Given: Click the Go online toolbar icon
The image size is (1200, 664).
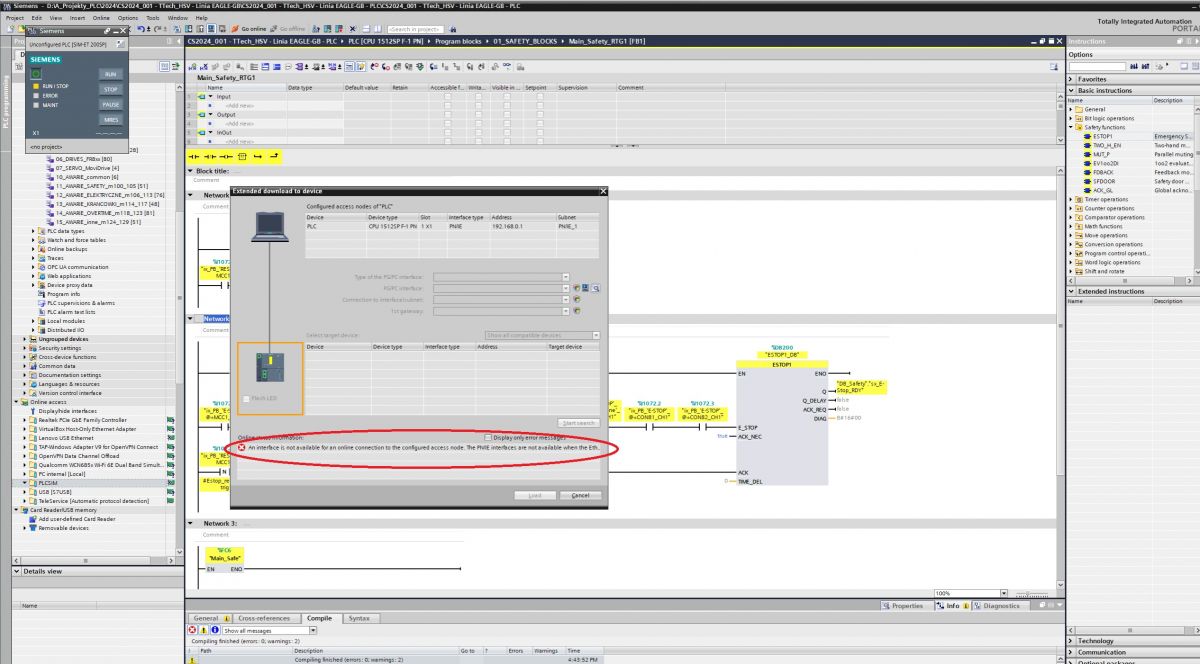Looking at the screenshot, I should 236,29.
